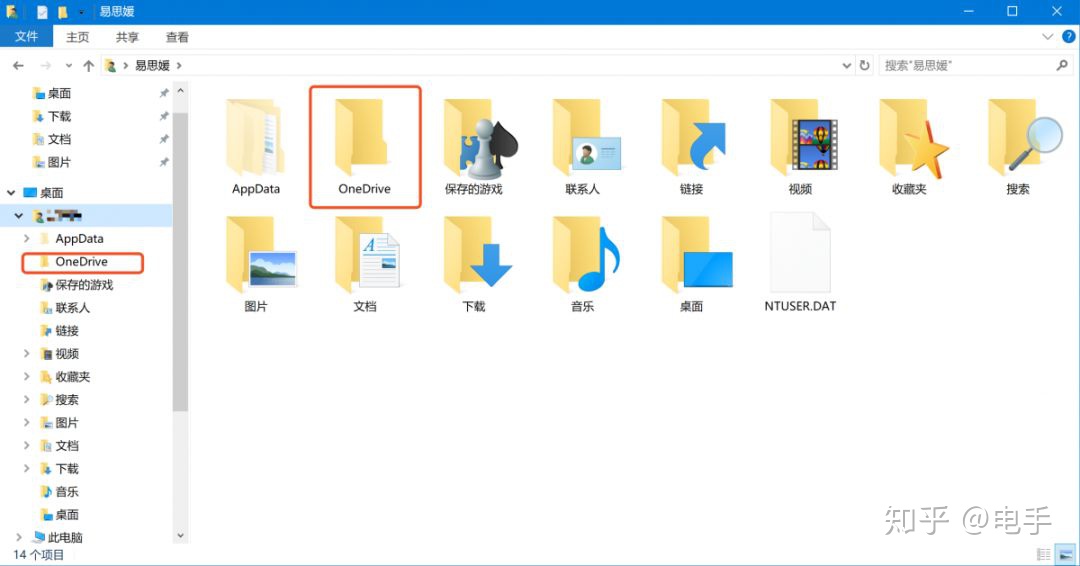Go forward with the forward arrow
This screenshot has height=566, width=1080.
[x=45, y=65]
